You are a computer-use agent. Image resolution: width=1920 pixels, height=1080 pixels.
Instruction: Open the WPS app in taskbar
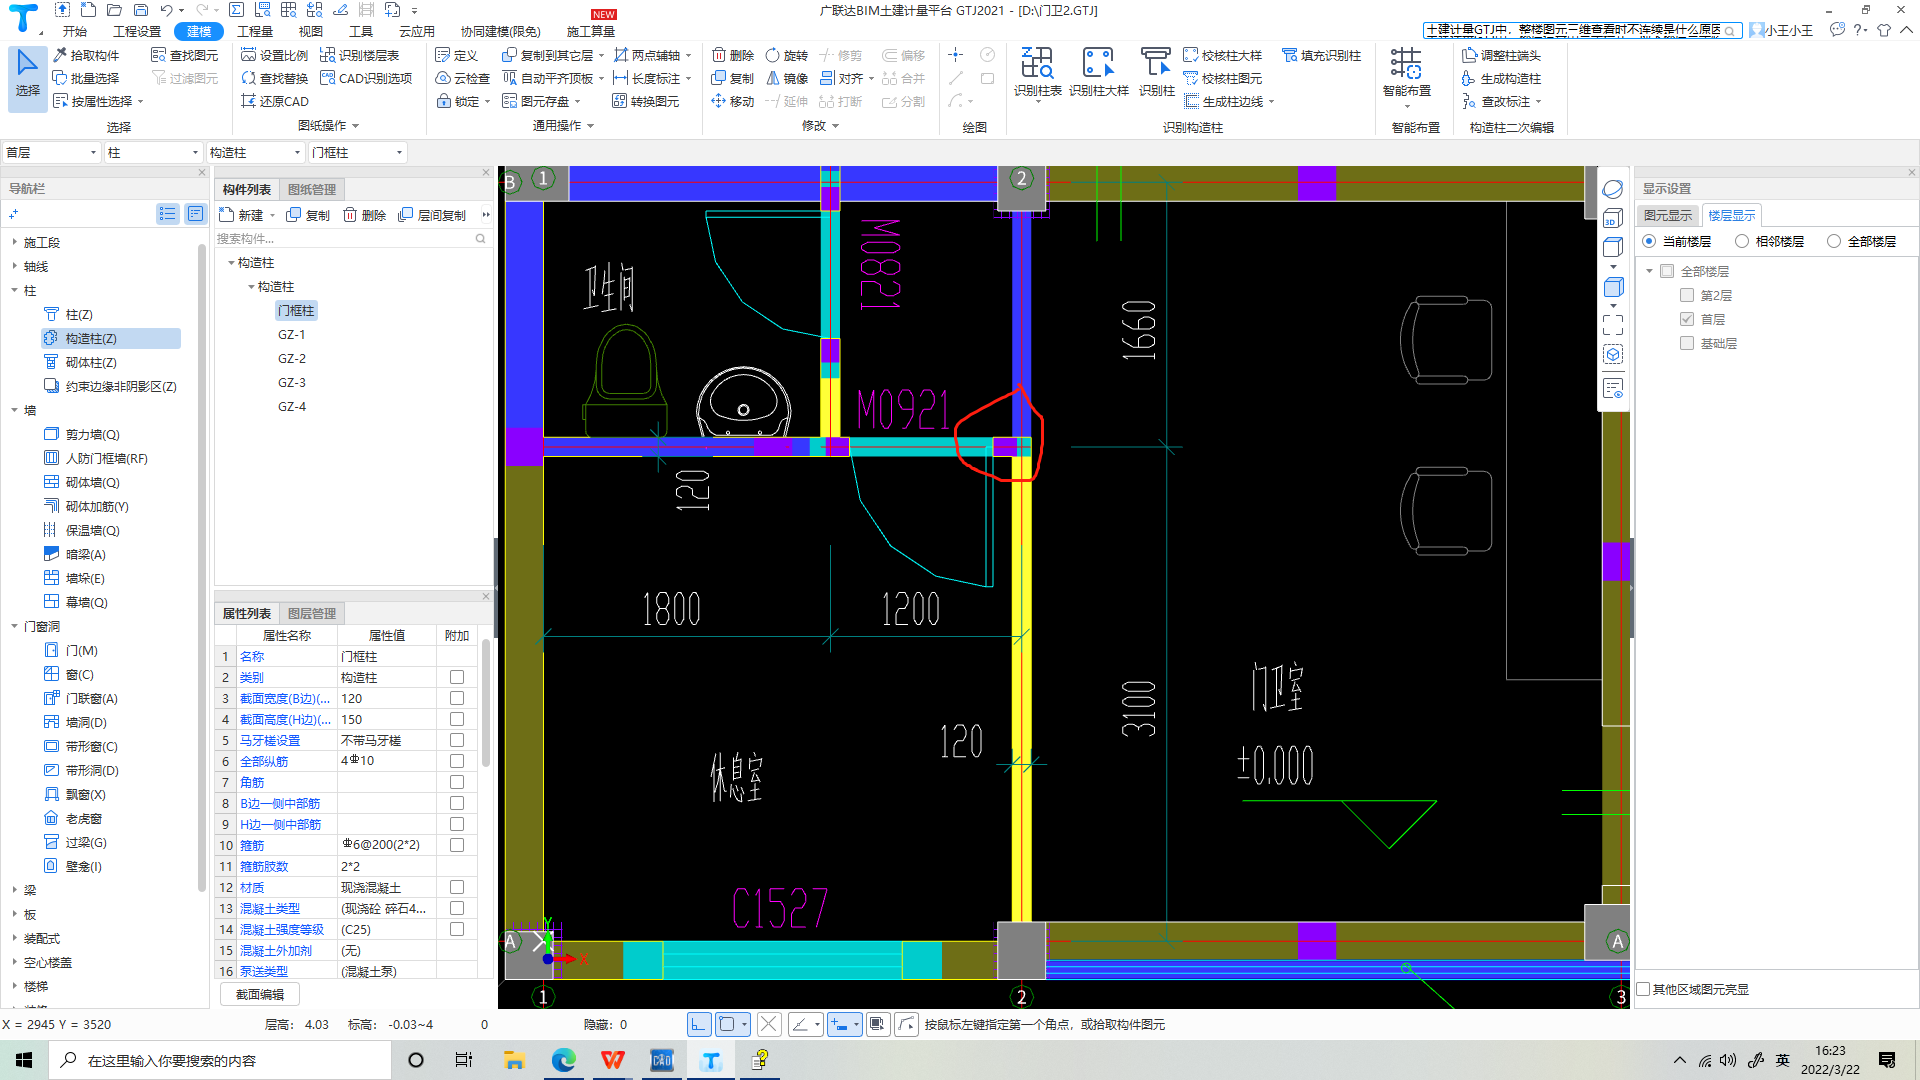coord(613,1060)
